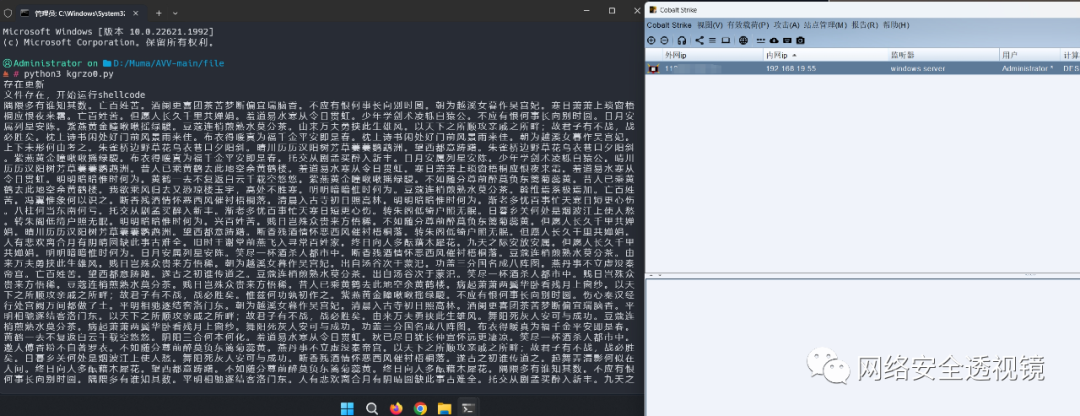The width and height of the screenshot is (1080, 416).
Task: Click the shield icon in terminal title bar
Action: [8, 12]
